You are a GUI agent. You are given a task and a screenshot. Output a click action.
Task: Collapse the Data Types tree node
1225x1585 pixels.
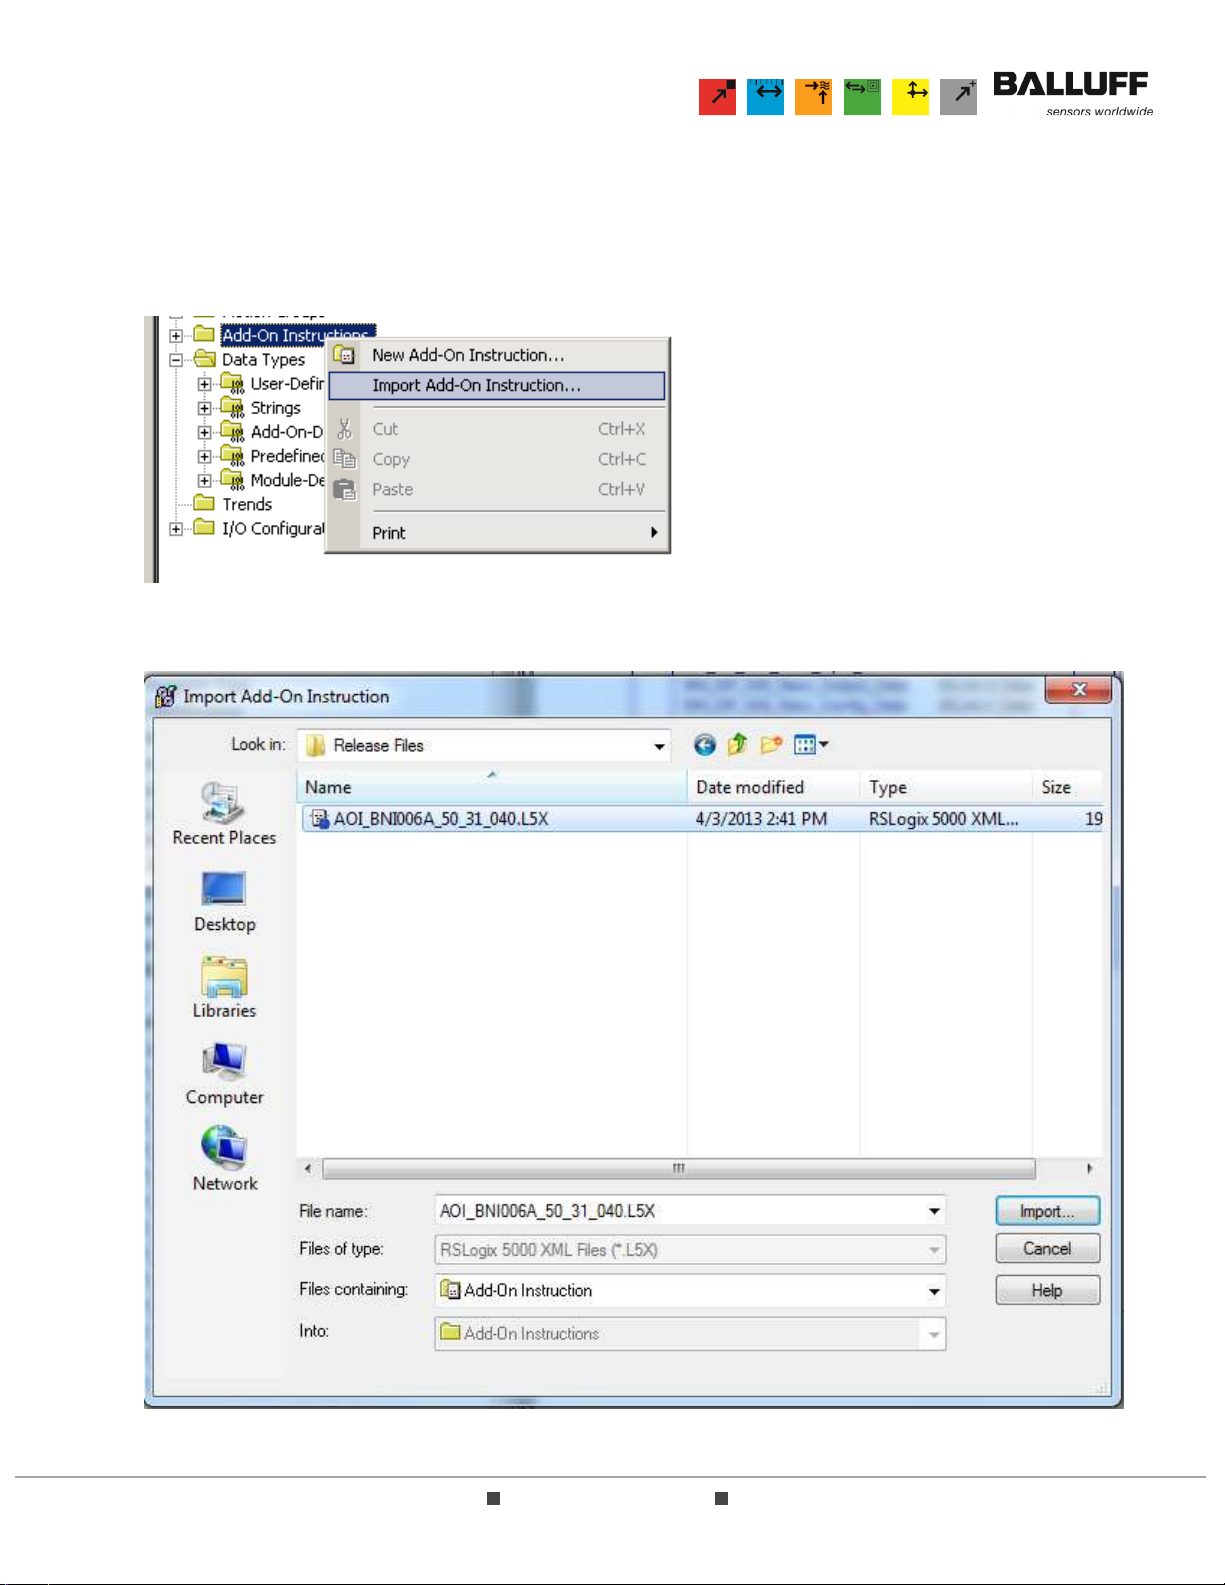(x=176, y=360)
